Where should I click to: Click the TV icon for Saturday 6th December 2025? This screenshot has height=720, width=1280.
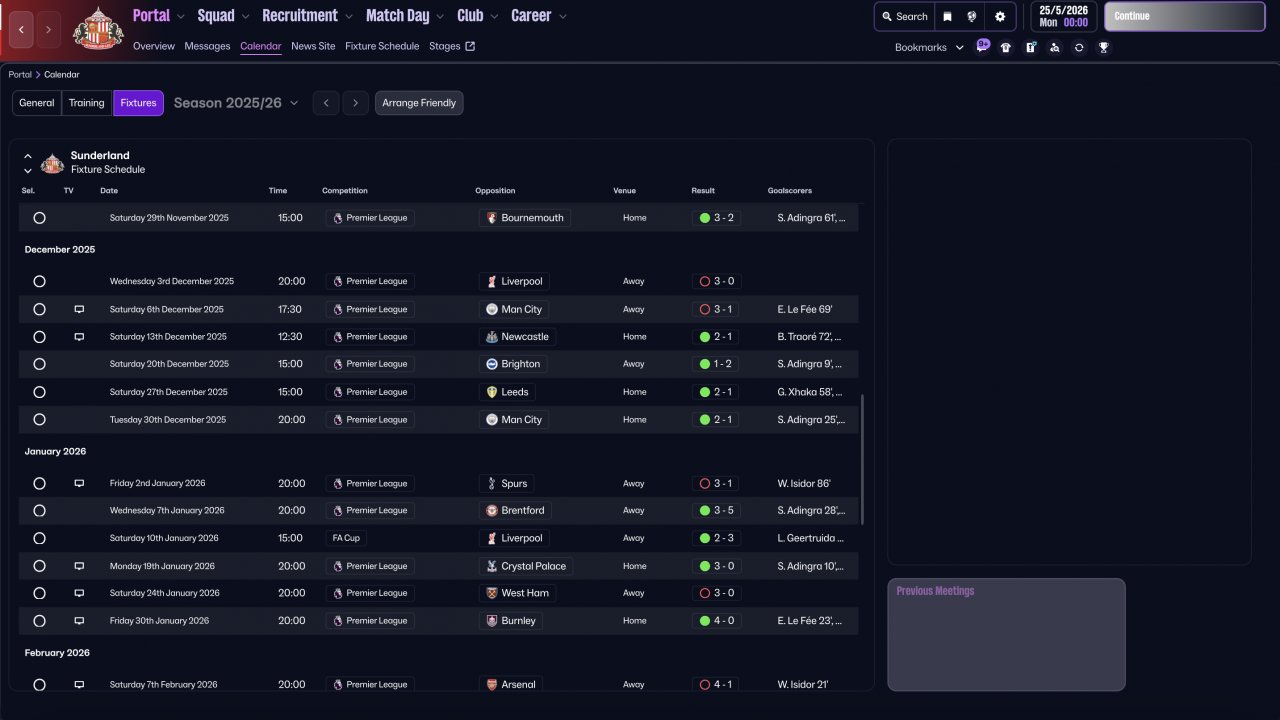[79, 310]
